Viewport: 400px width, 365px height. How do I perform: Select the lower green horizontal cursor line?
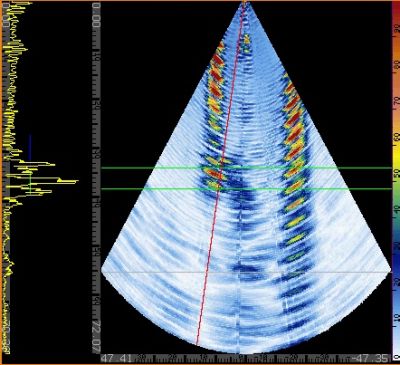coord(246,189)
